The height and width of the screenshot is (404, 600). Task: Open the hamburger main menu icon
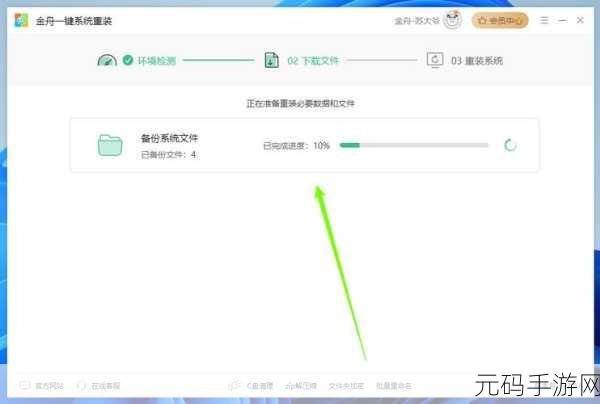pyautogui.click(x=544, y=20)
